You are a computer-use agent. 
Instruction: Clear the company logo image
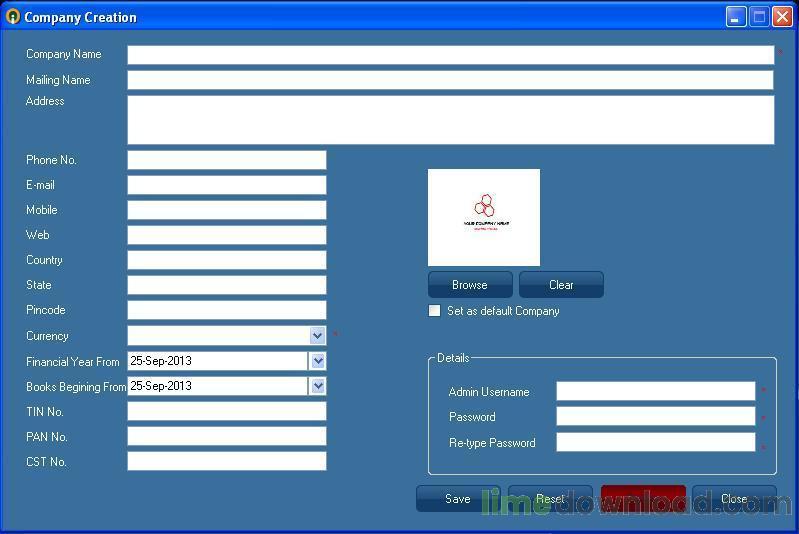pyautogui.click(x=561, y=285)
